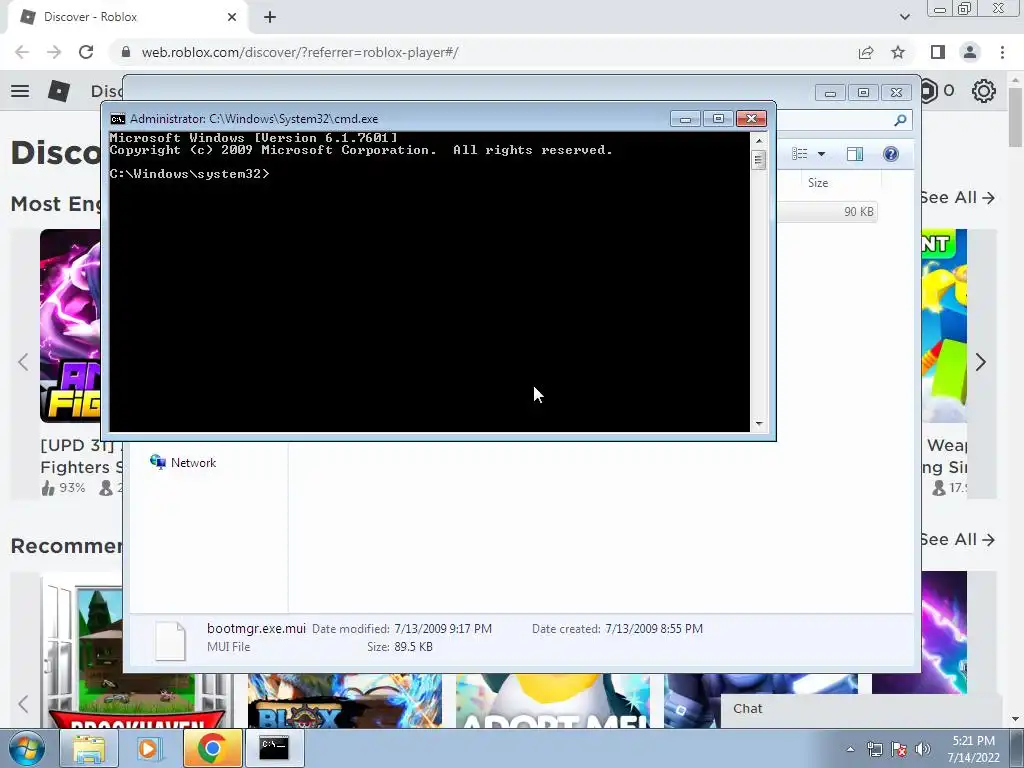Open Windows Media Player from taskbar
This screenshot has height=768, width=1024.
pos(149,748)
